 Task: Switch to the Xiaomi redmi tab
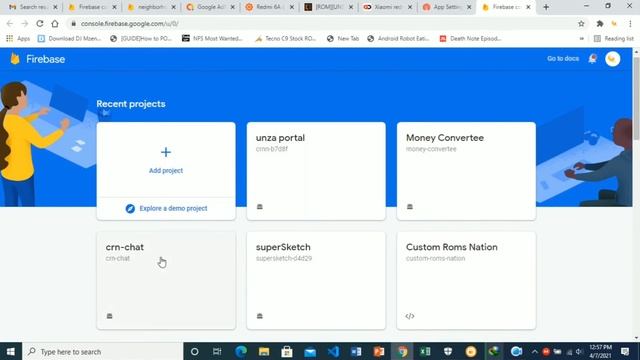click(388, 7)
